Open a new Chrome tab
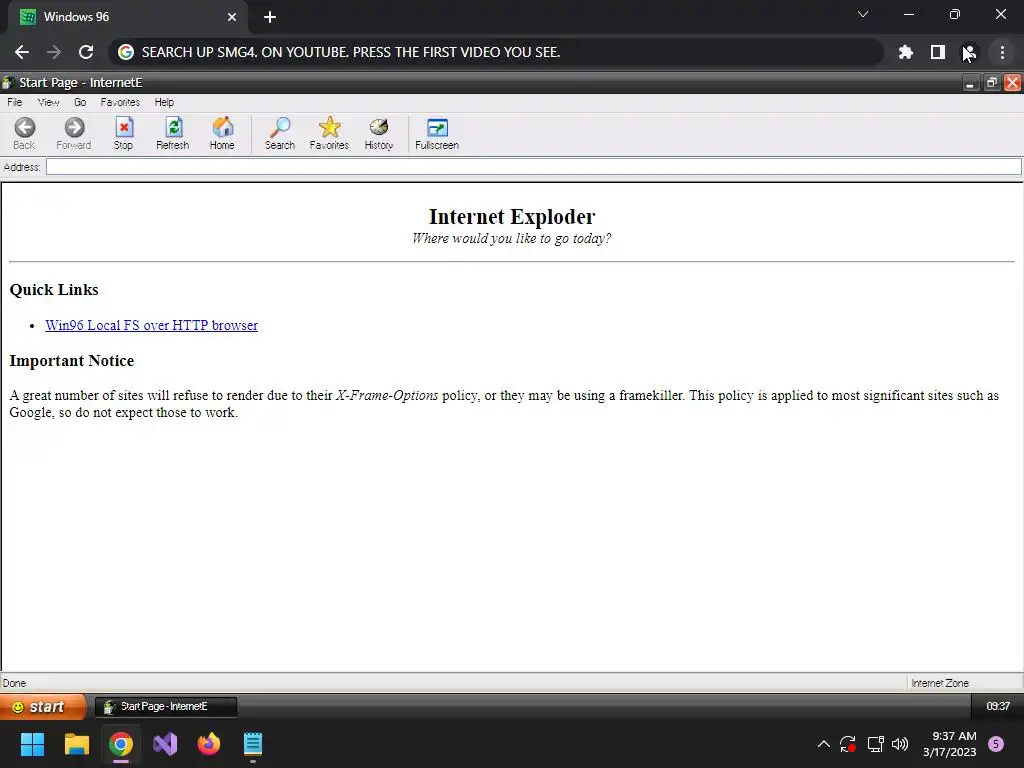 (270, 17)
